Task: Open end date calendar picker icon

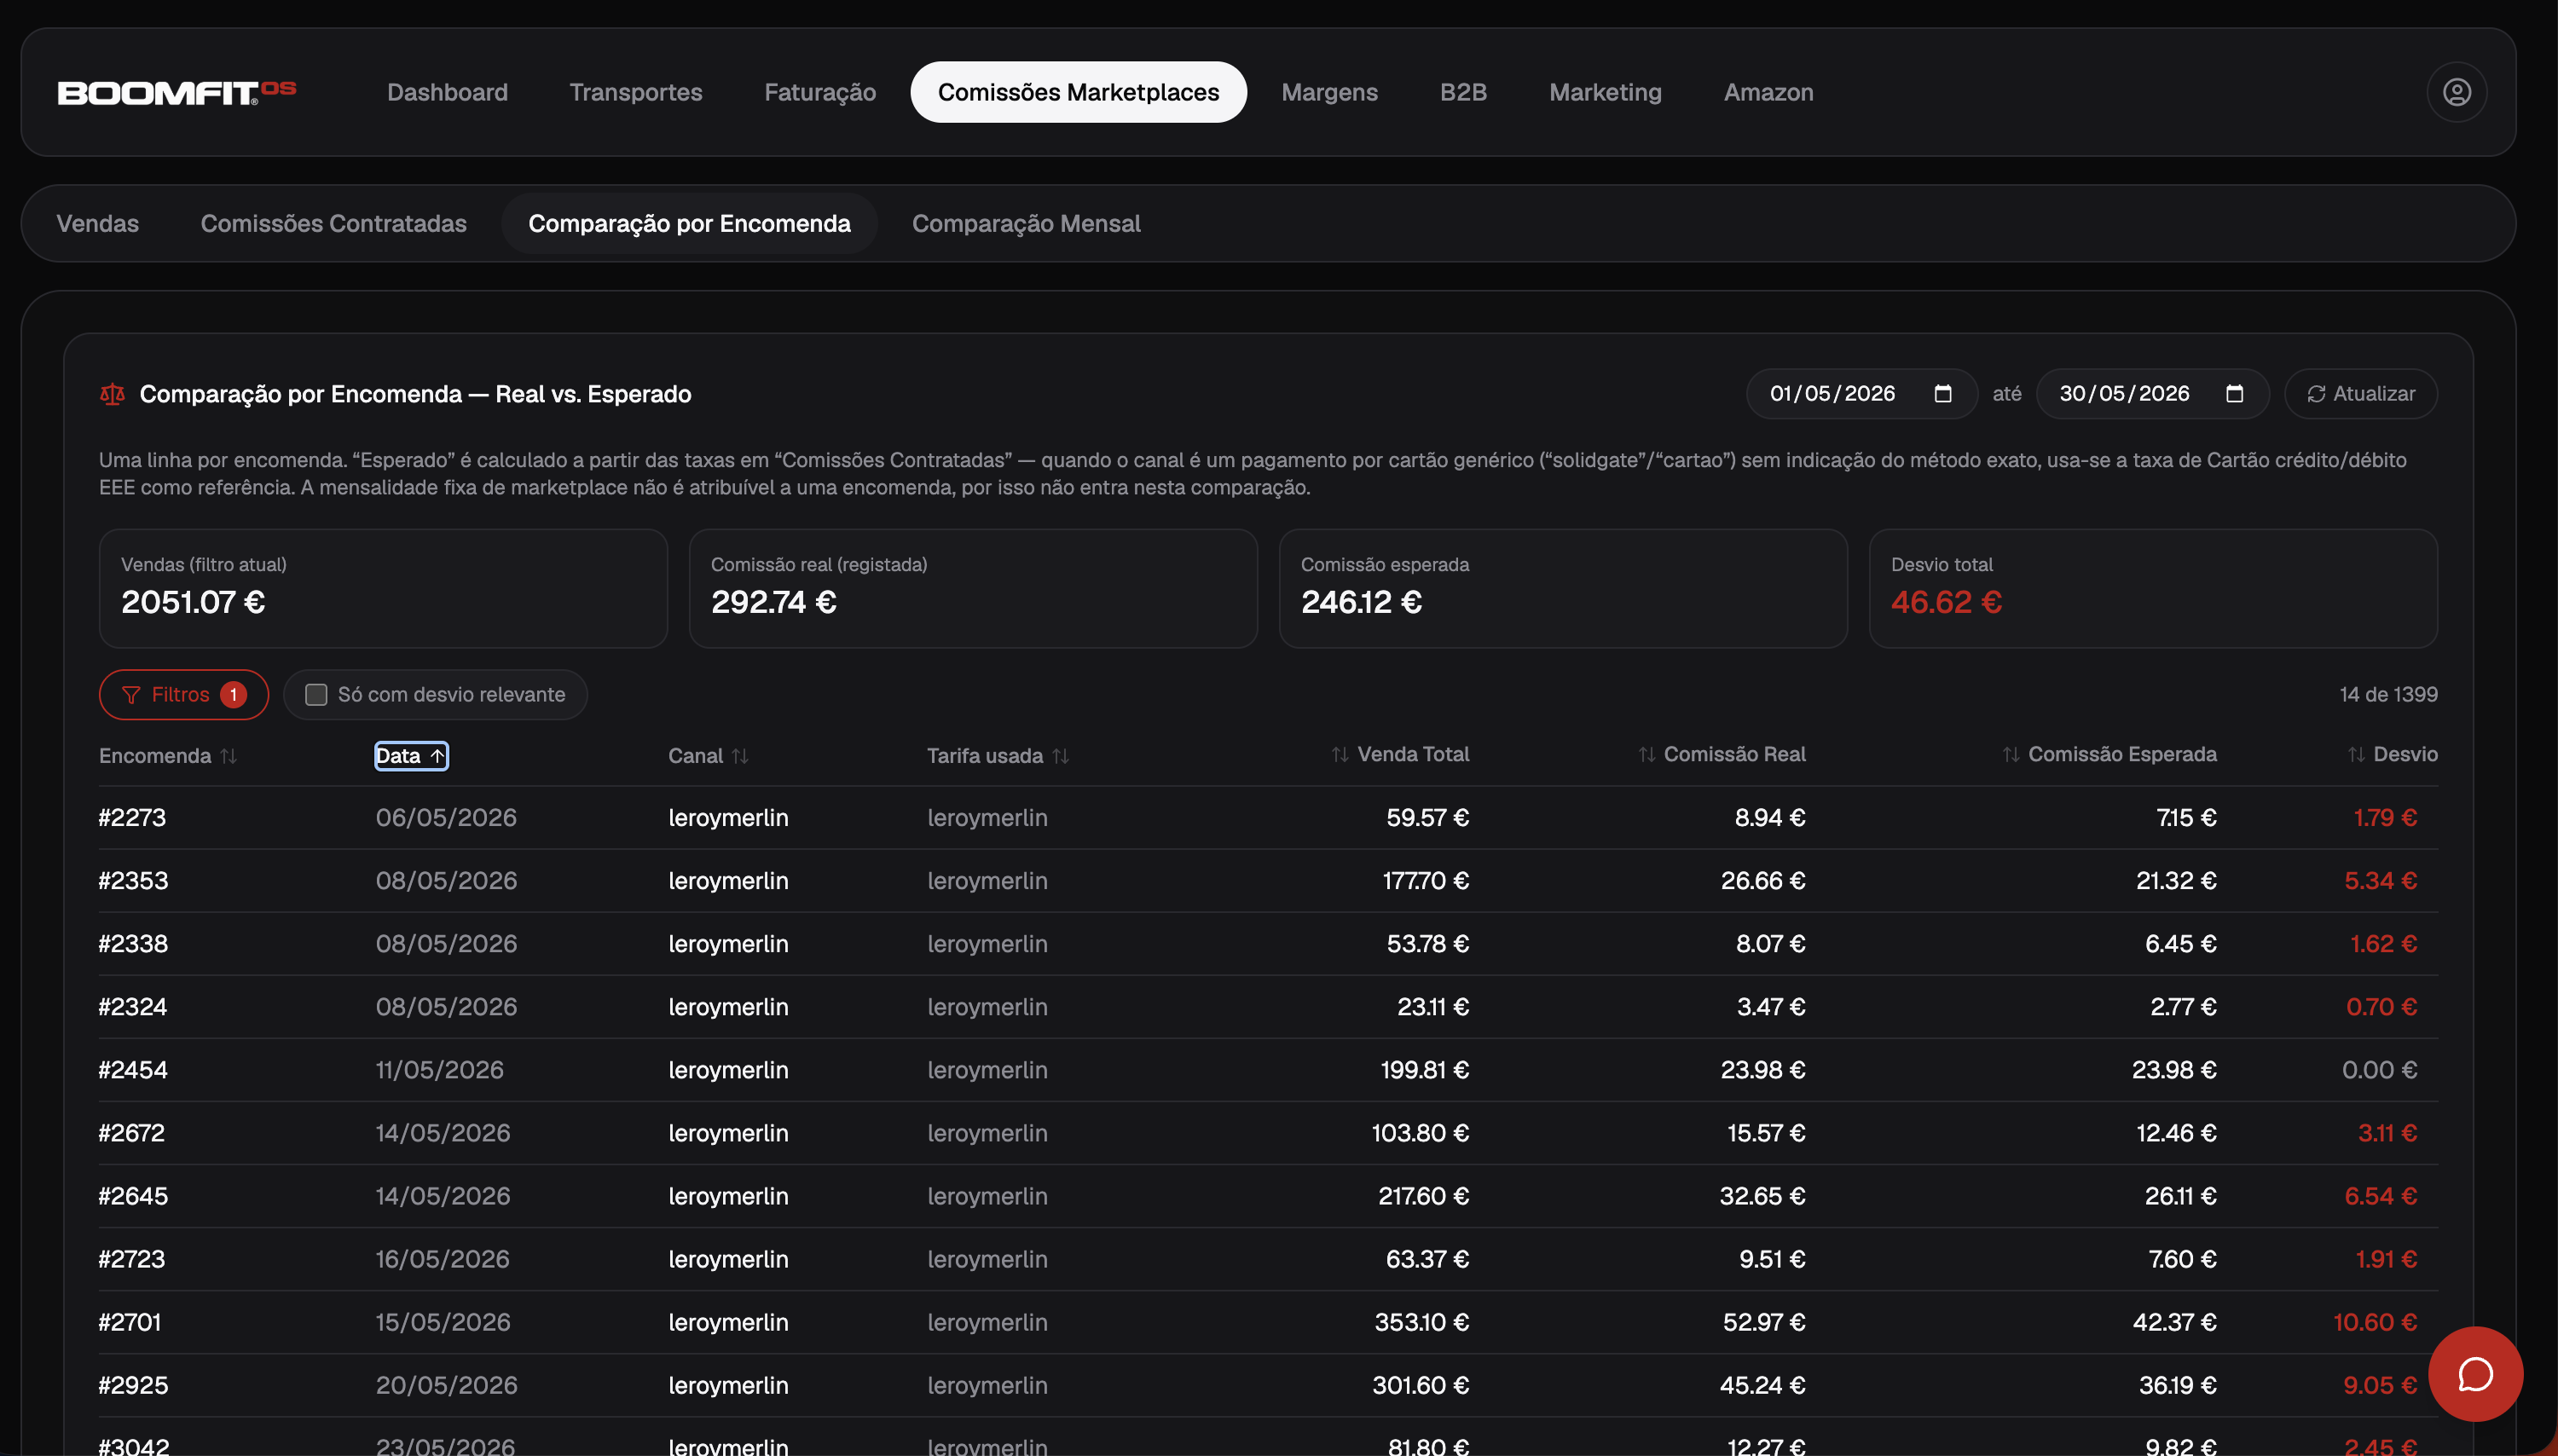Action: click(2234, 394)
